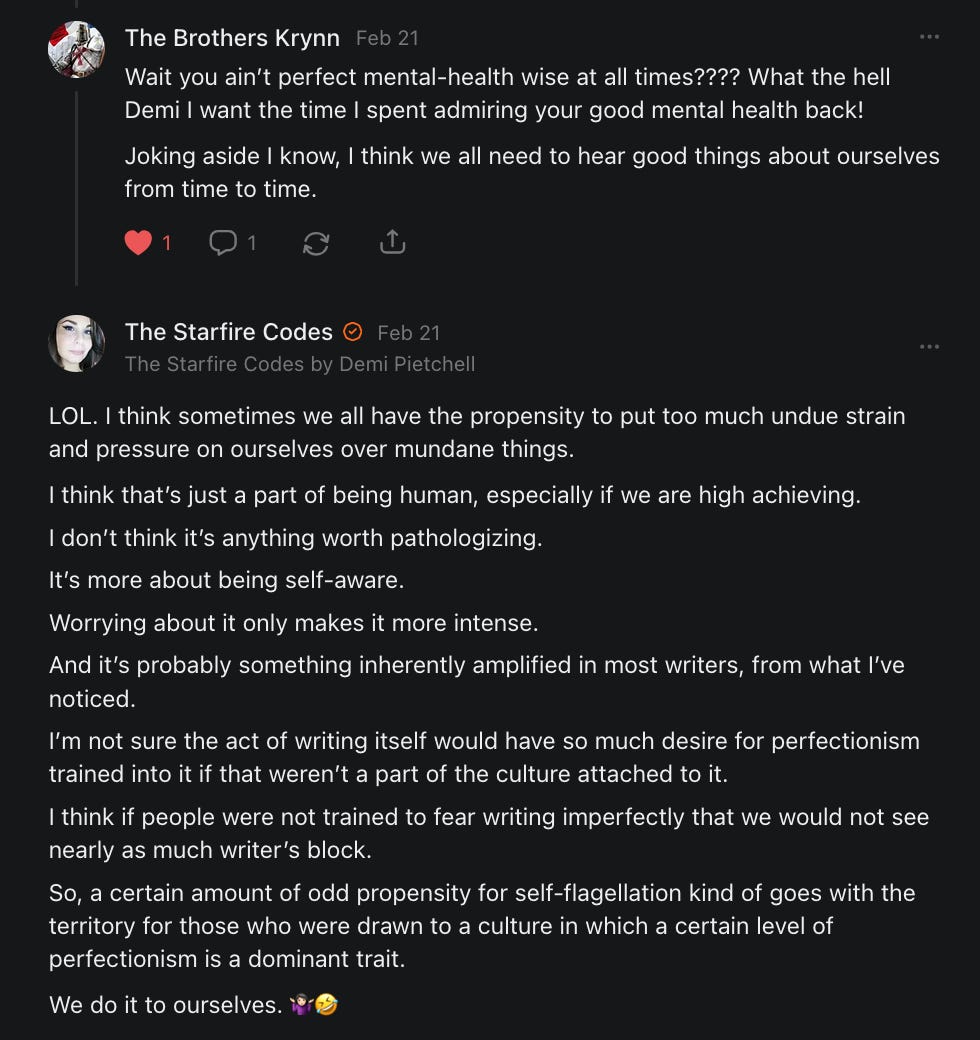980x1040 pixels.
Task: Visit 'The Starfire Codes by Demi Pietchell' publication
Action: pyautogui.click(x=299, y=364)
